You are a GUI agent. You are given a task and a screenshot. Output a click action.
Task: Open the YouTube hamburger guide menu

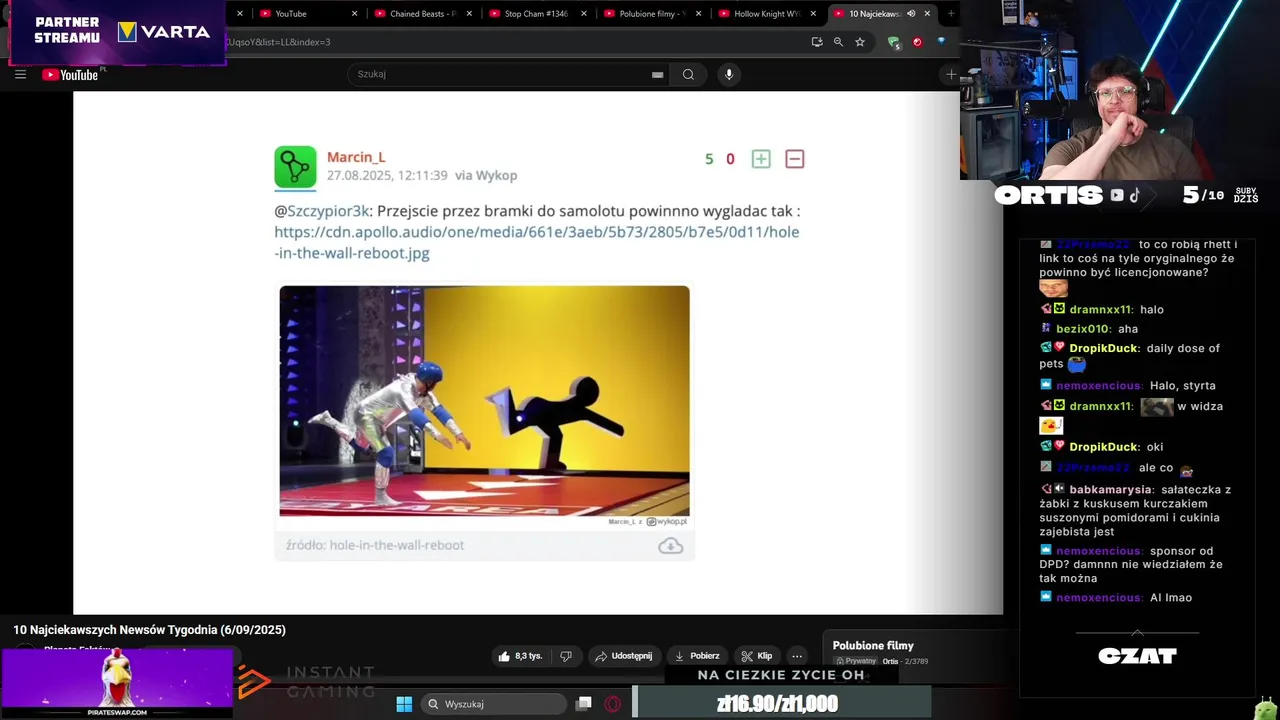point(20,75)
